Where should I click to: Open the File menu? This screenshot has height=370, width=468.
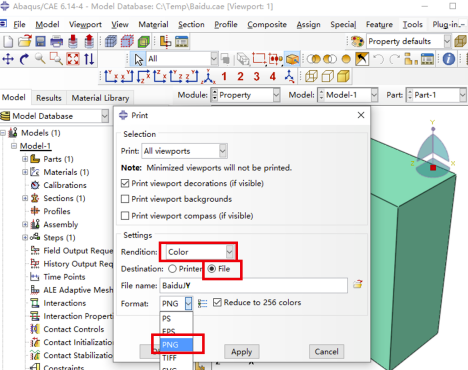pos(19,24)
